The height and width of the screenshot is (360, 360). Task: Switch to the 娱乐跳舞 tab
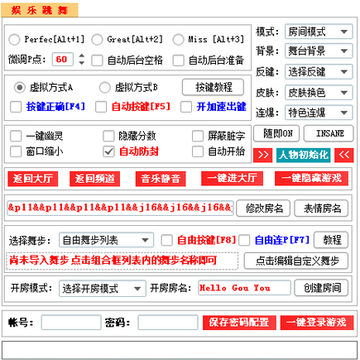coord(40,10)
